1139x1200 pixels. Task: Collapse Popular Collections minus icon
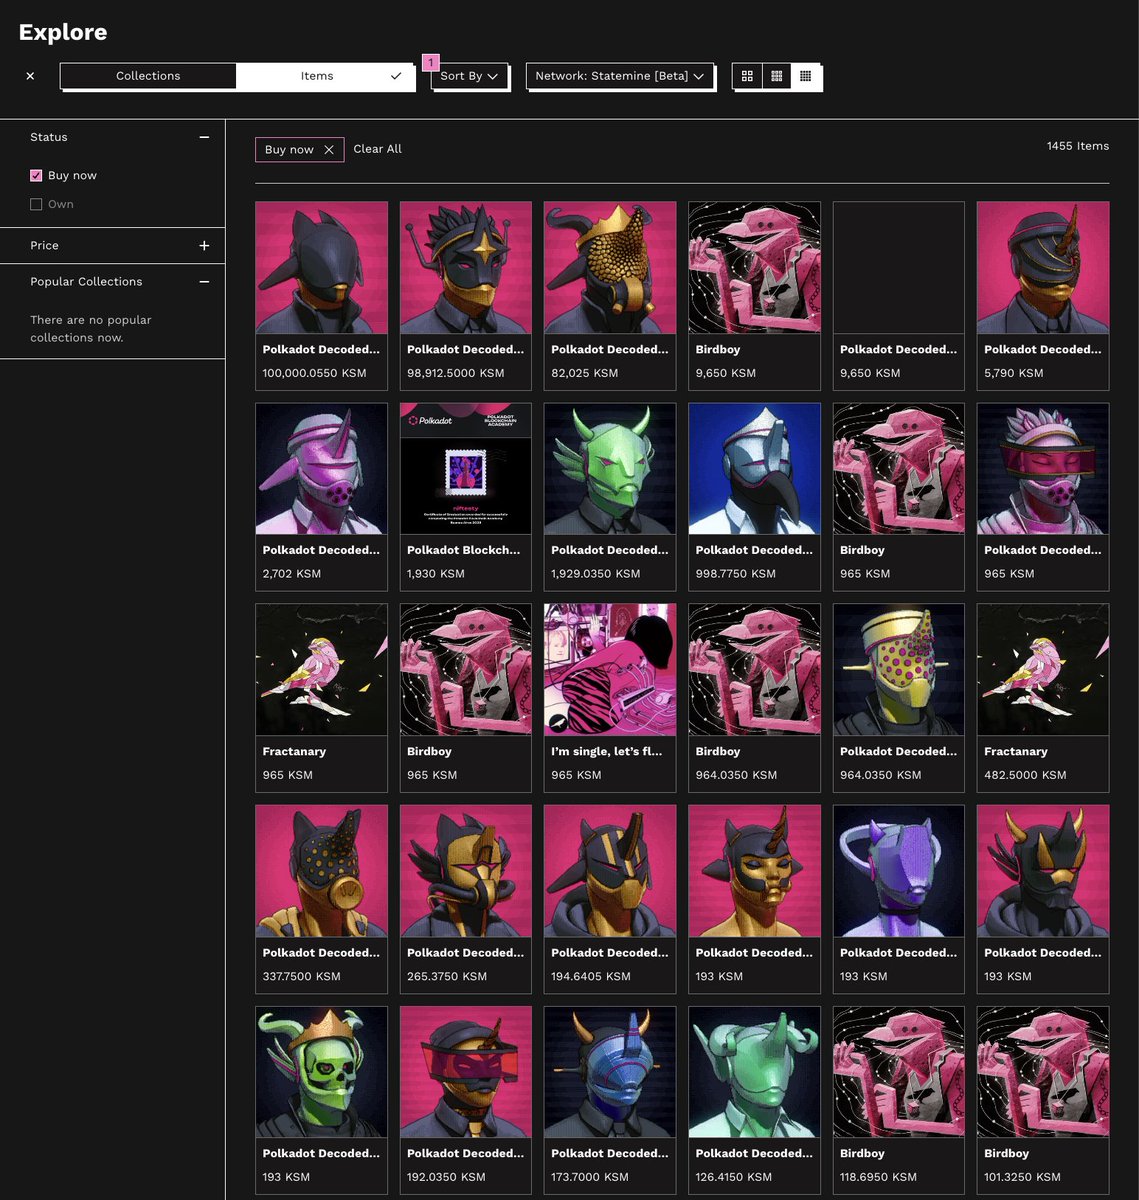204,282
